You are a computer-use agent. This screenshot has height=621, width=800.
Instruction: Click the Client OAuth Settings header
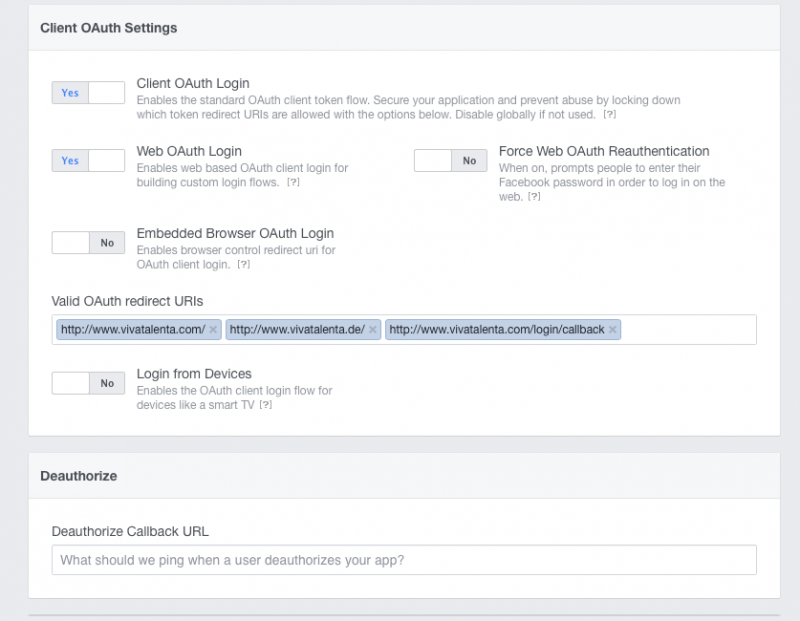click(x=109, y=28)
